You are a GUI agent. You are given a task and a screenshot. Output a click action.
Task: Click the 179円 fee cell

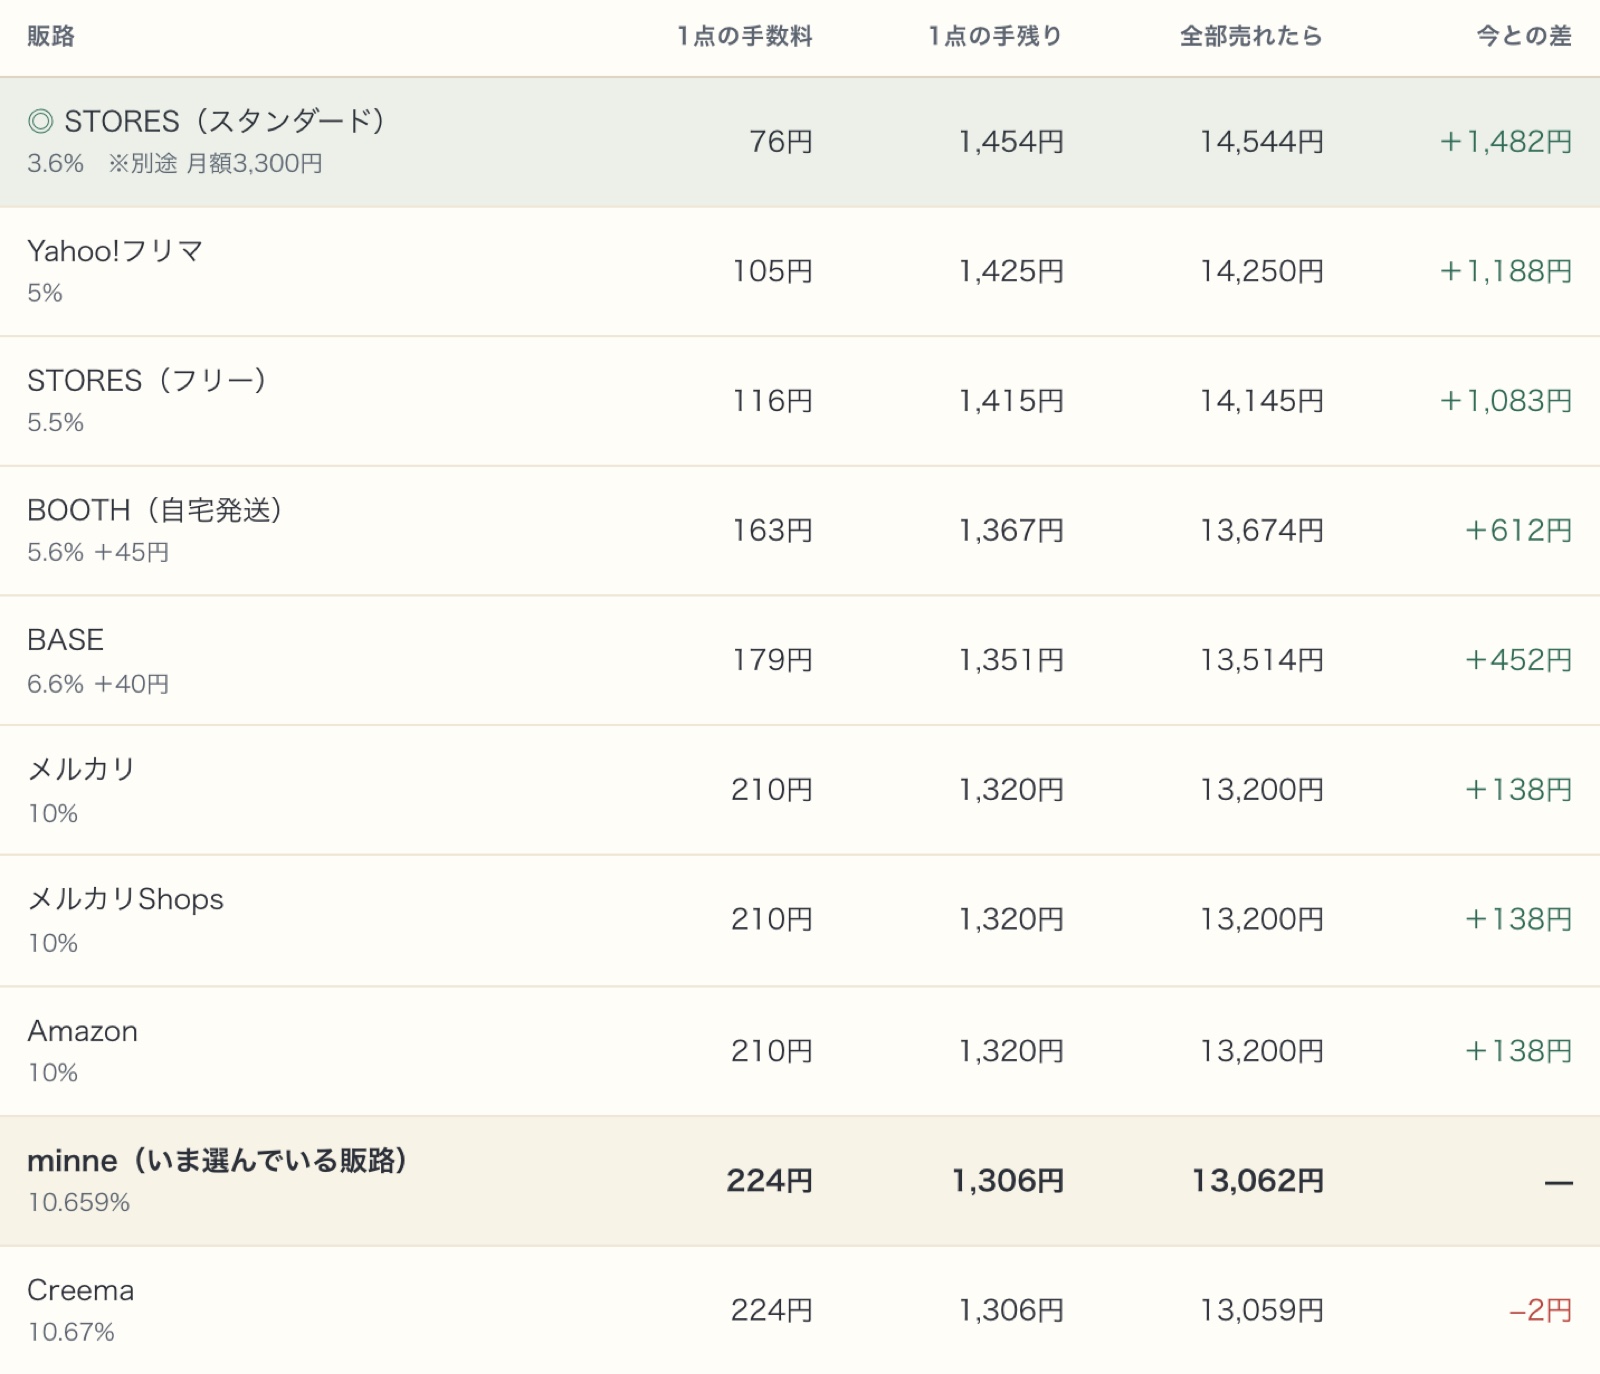coord(772,660)
